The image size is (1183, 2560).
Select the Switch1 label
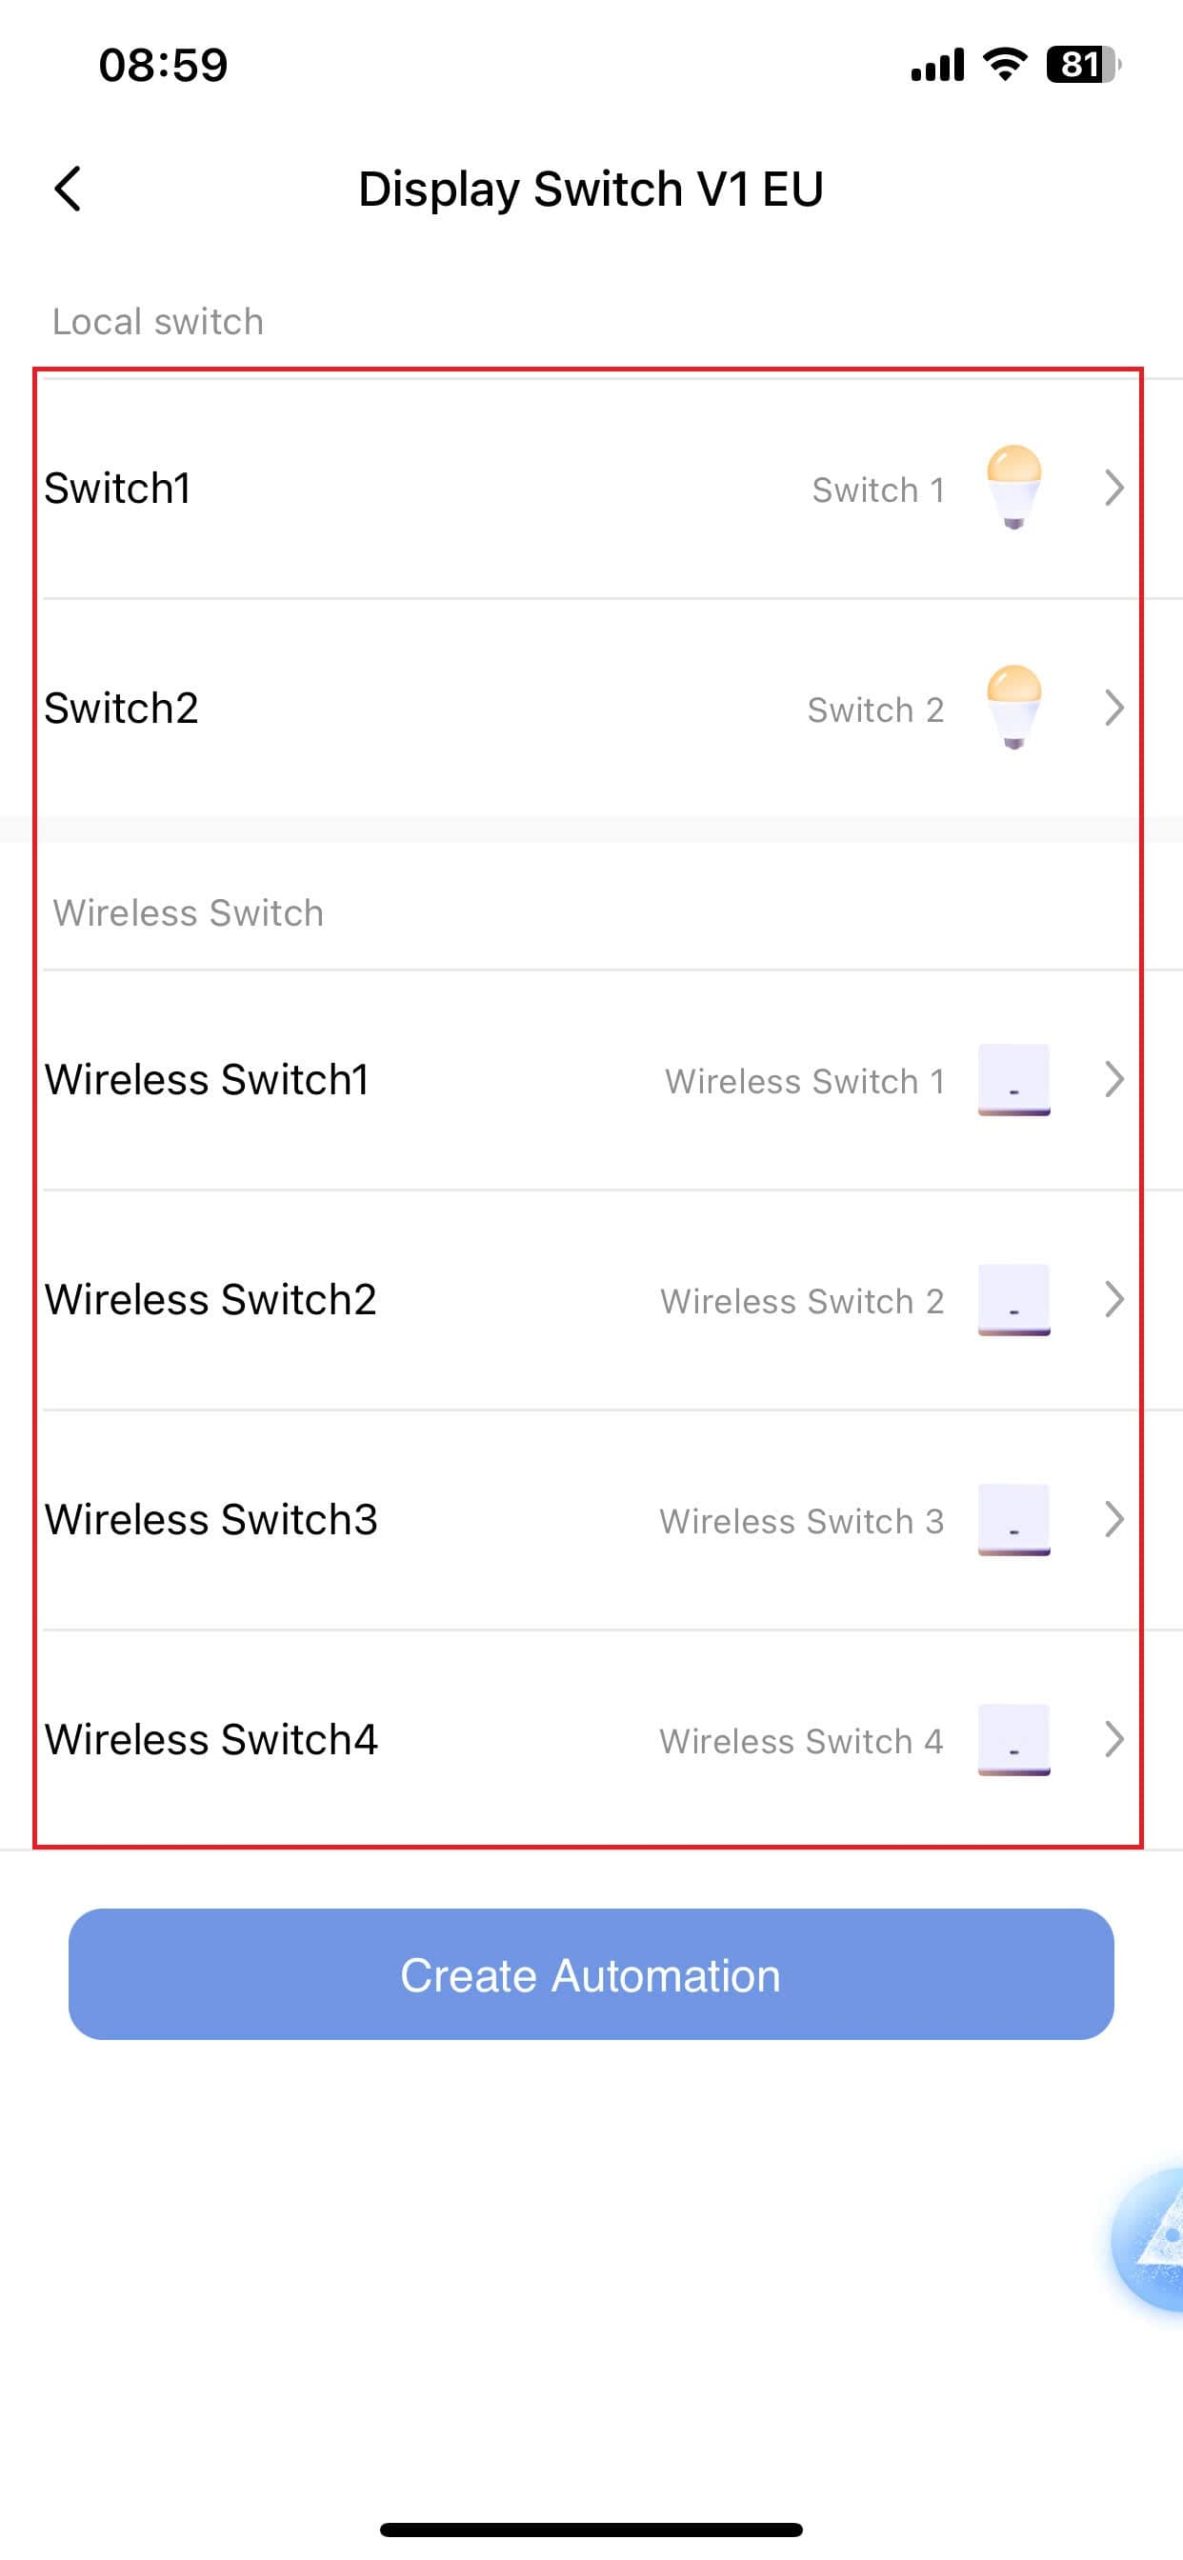point(117,488)
